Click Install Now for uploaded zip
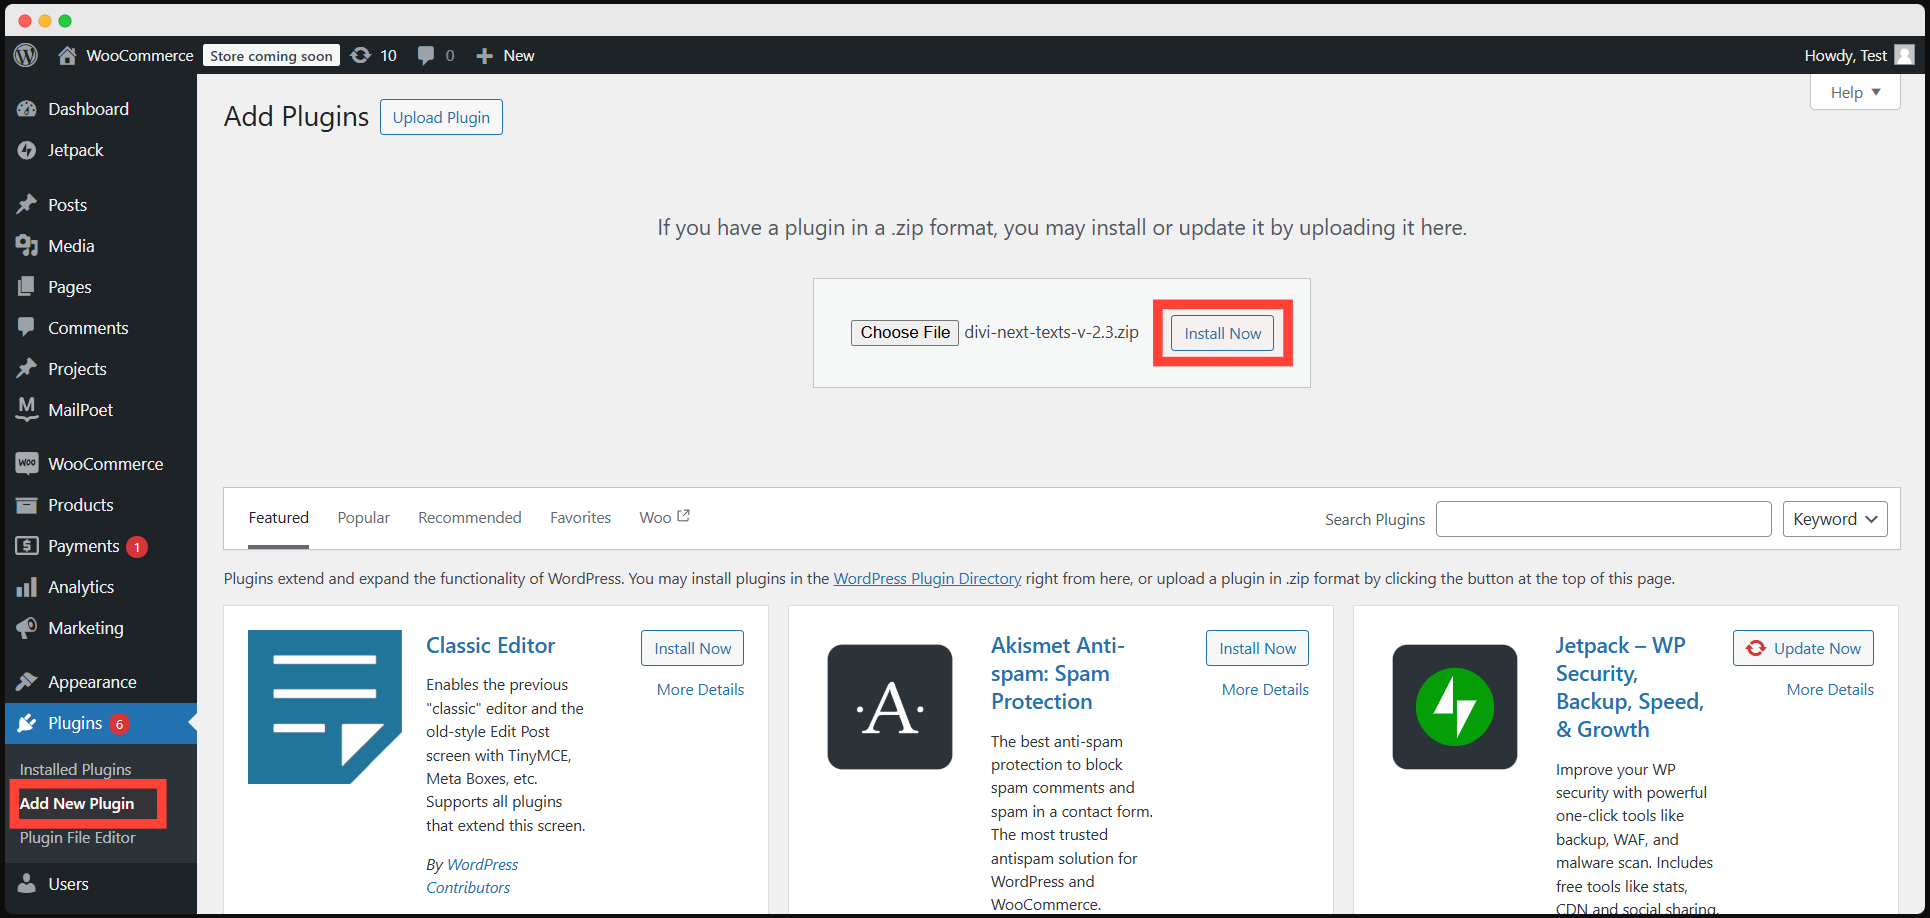 (1223, 333)
